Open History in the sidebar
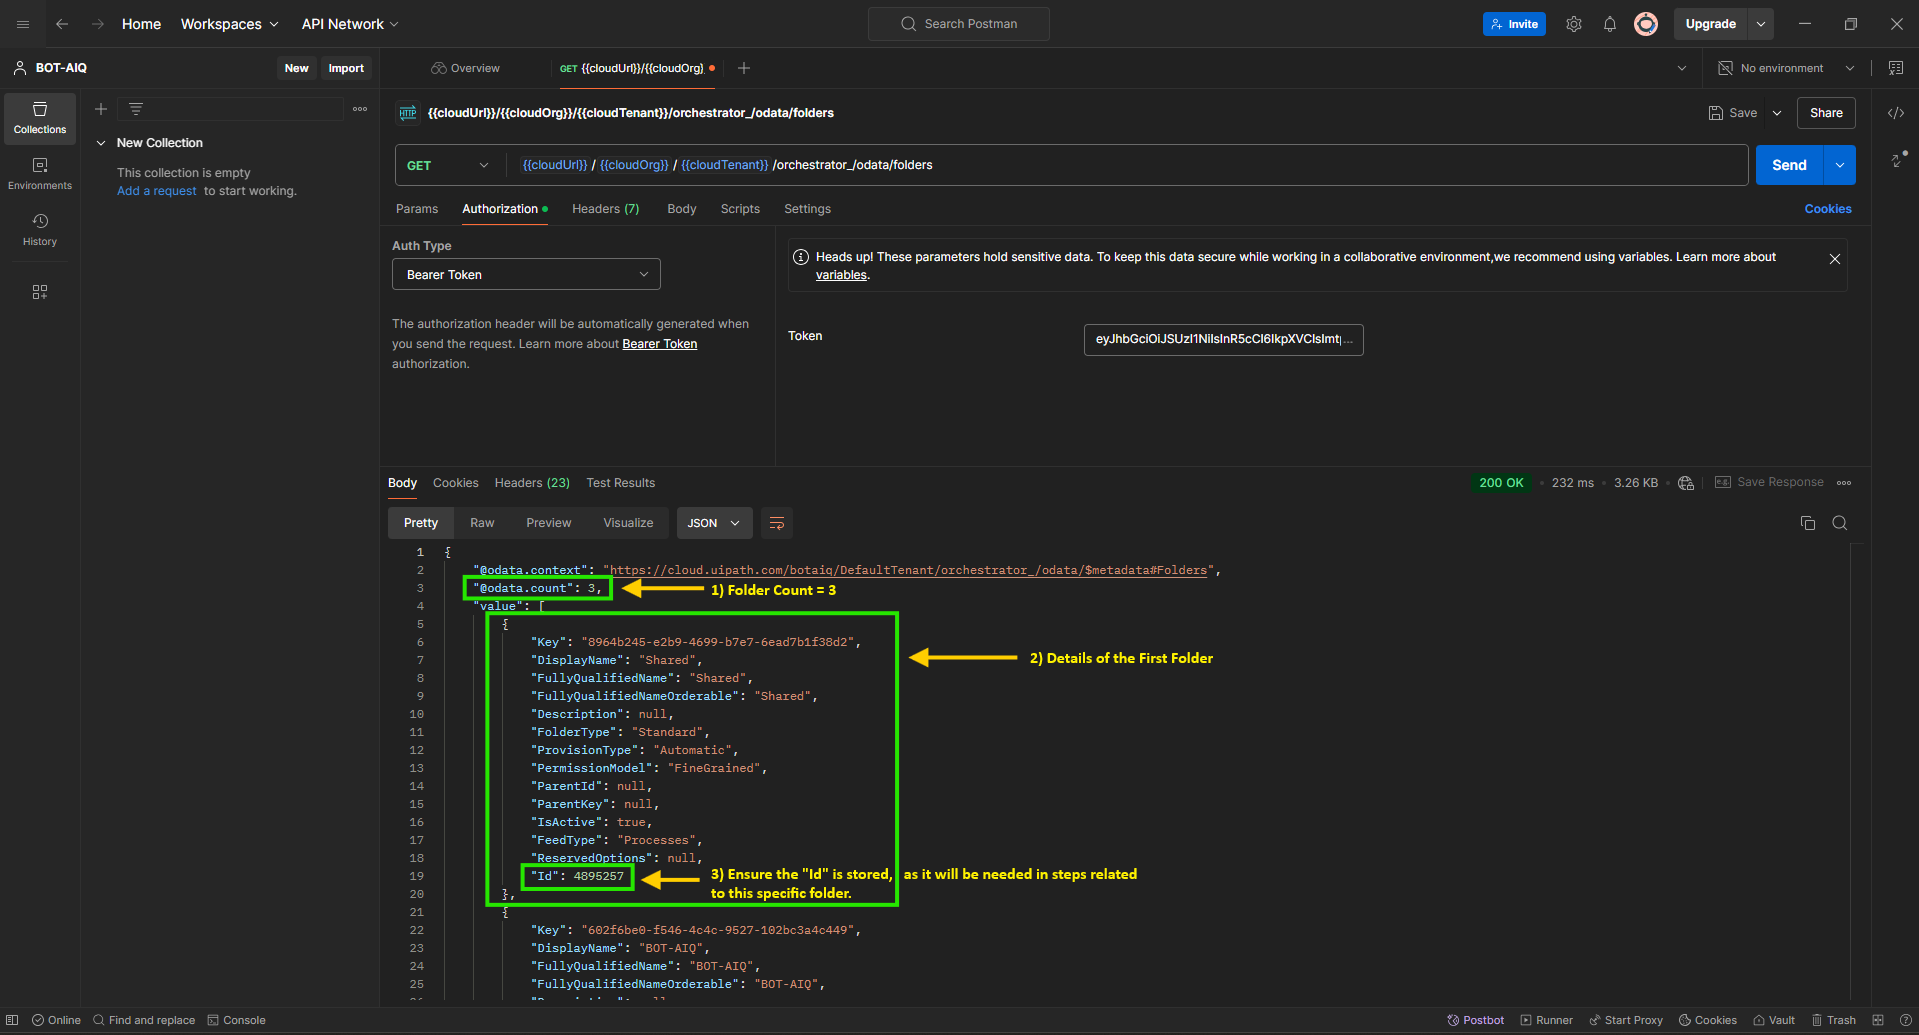 tap(40, 230)
